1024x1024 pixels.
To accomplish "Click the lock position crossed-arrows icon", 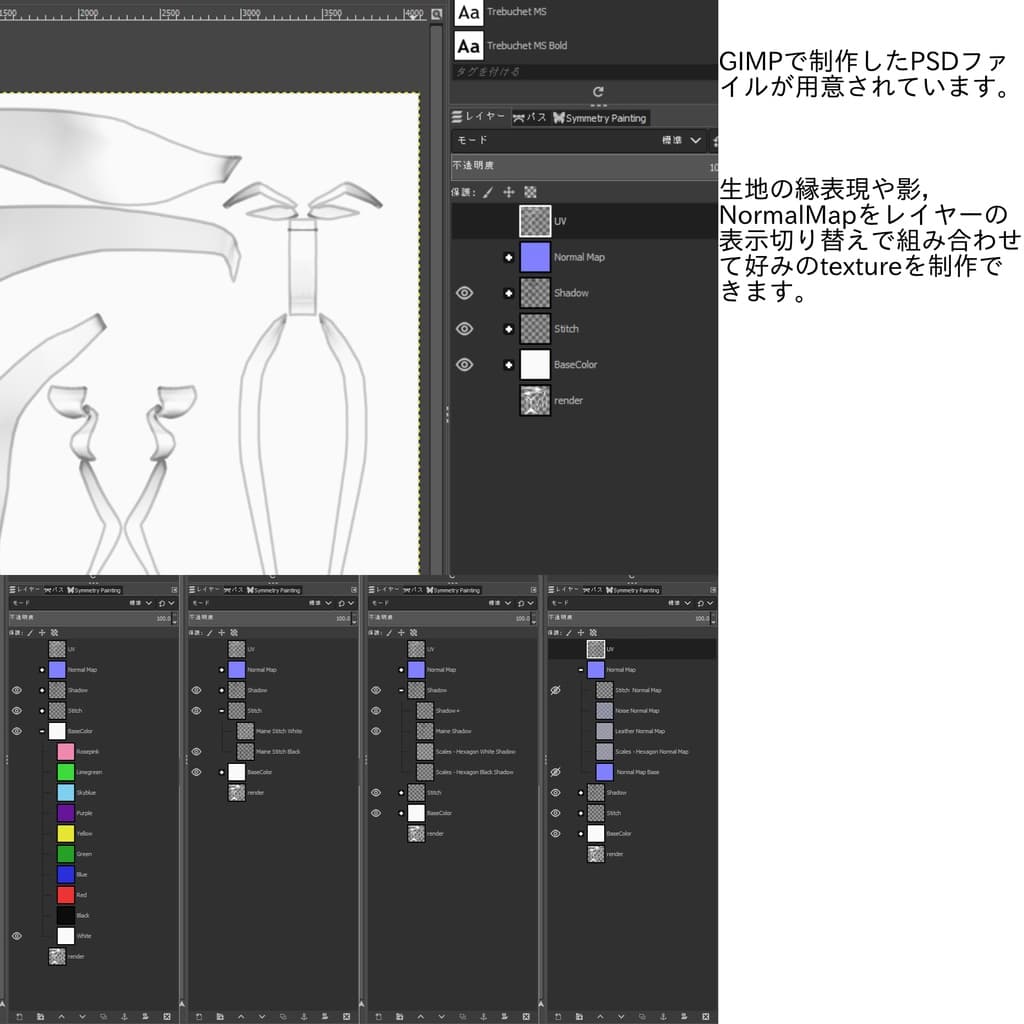I will coord(508,190).
